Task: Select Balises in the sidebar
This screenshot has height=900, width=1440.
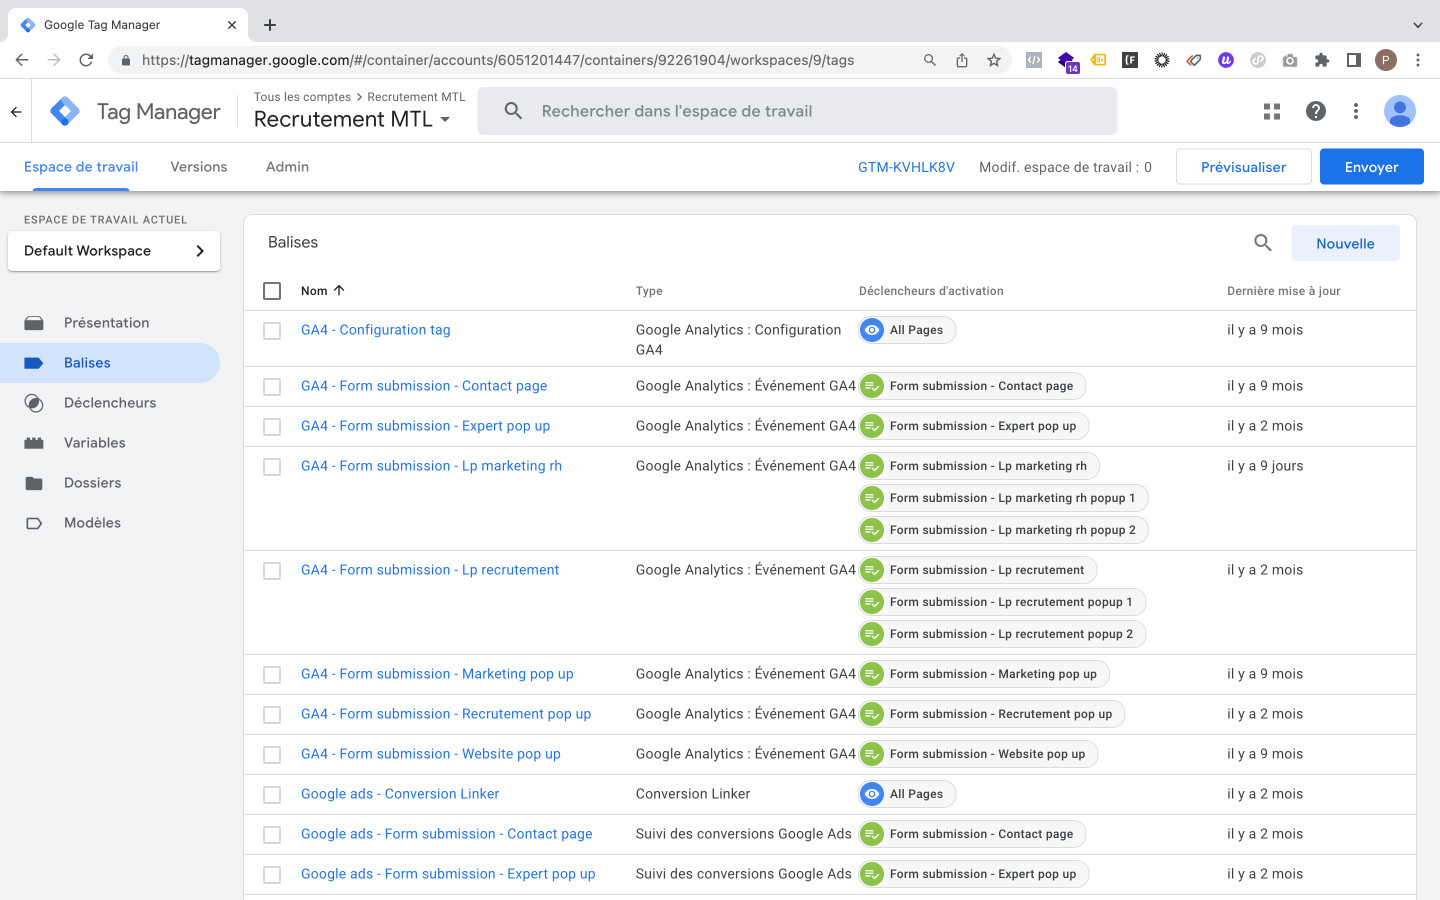Action: click(110, 363)
